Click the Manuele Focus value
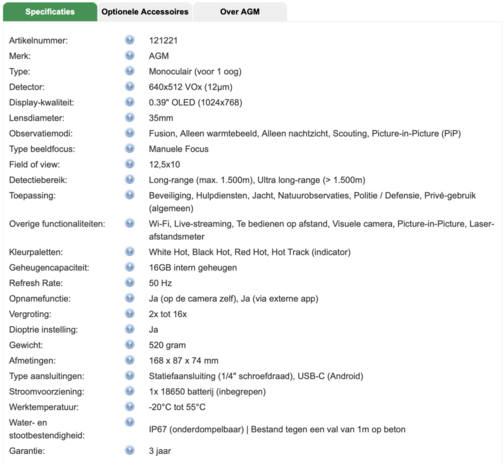The image size is (504, 465). [179, 149]
